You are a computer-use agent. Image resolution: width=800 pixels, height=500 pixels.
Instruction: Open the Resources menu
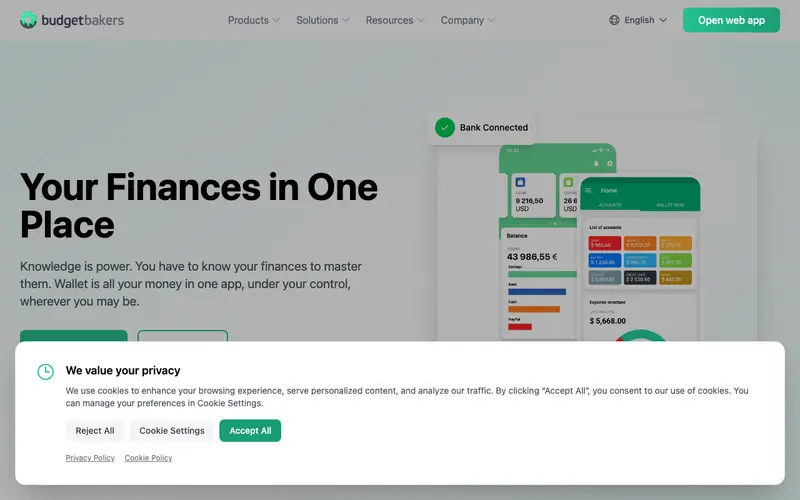[394, 20]
